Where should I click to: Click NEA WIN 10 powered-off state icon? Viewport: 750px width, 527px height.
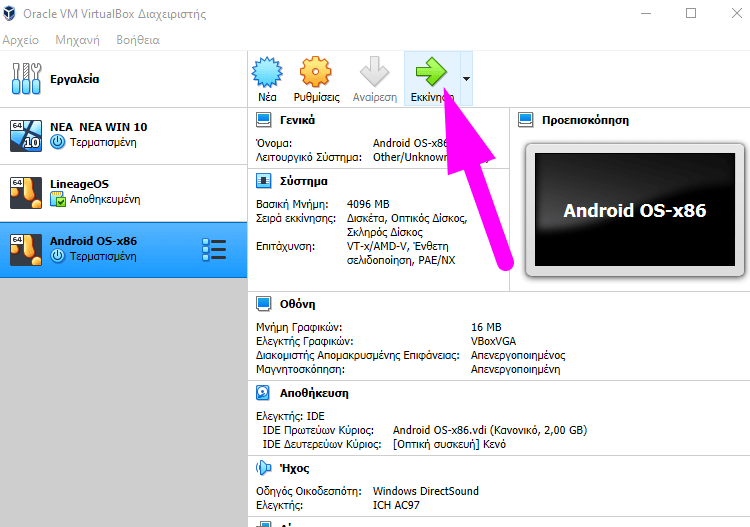pos(58,142)
